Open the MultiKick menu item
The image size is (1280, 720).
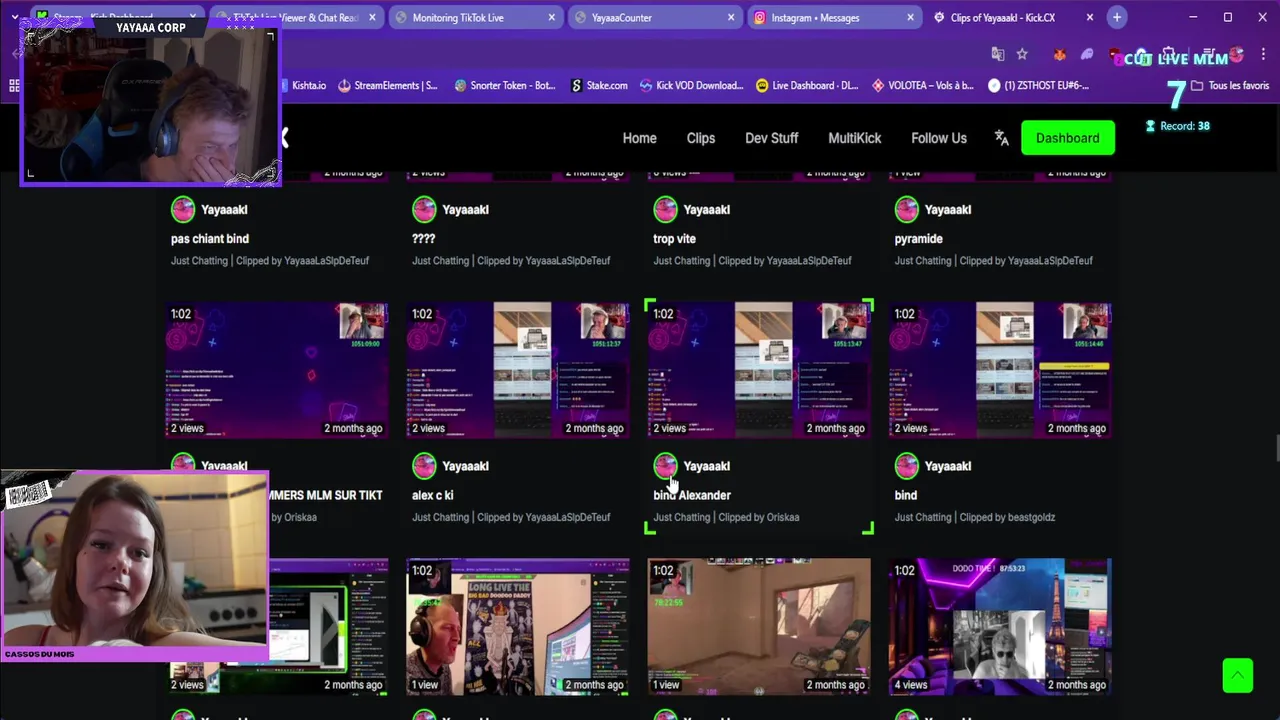(854, 138)
